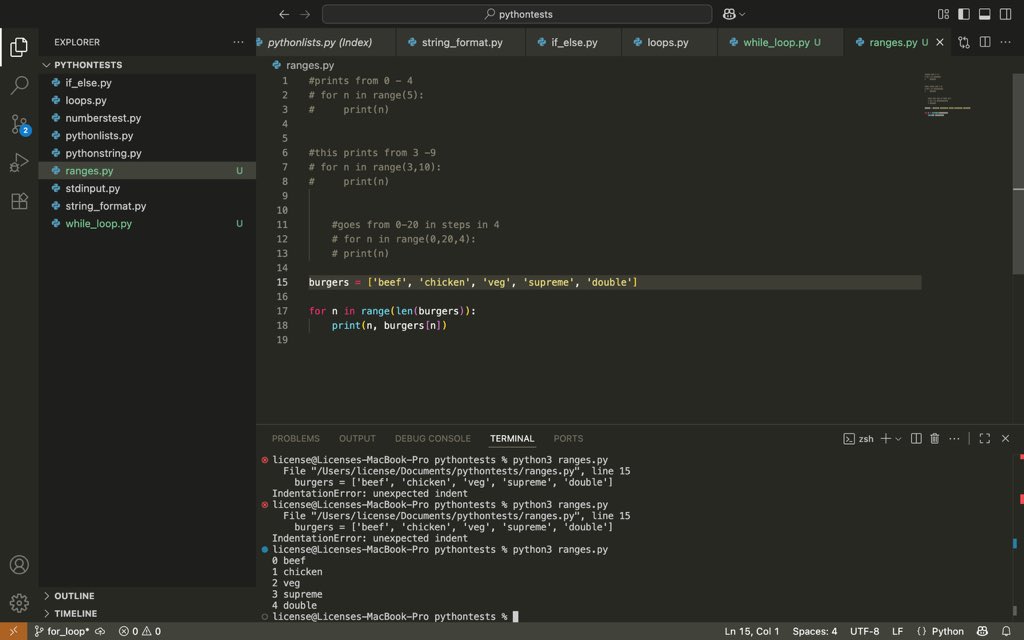Change indentation via Spaces: 4
The image size is (1024, 640).
814,631
